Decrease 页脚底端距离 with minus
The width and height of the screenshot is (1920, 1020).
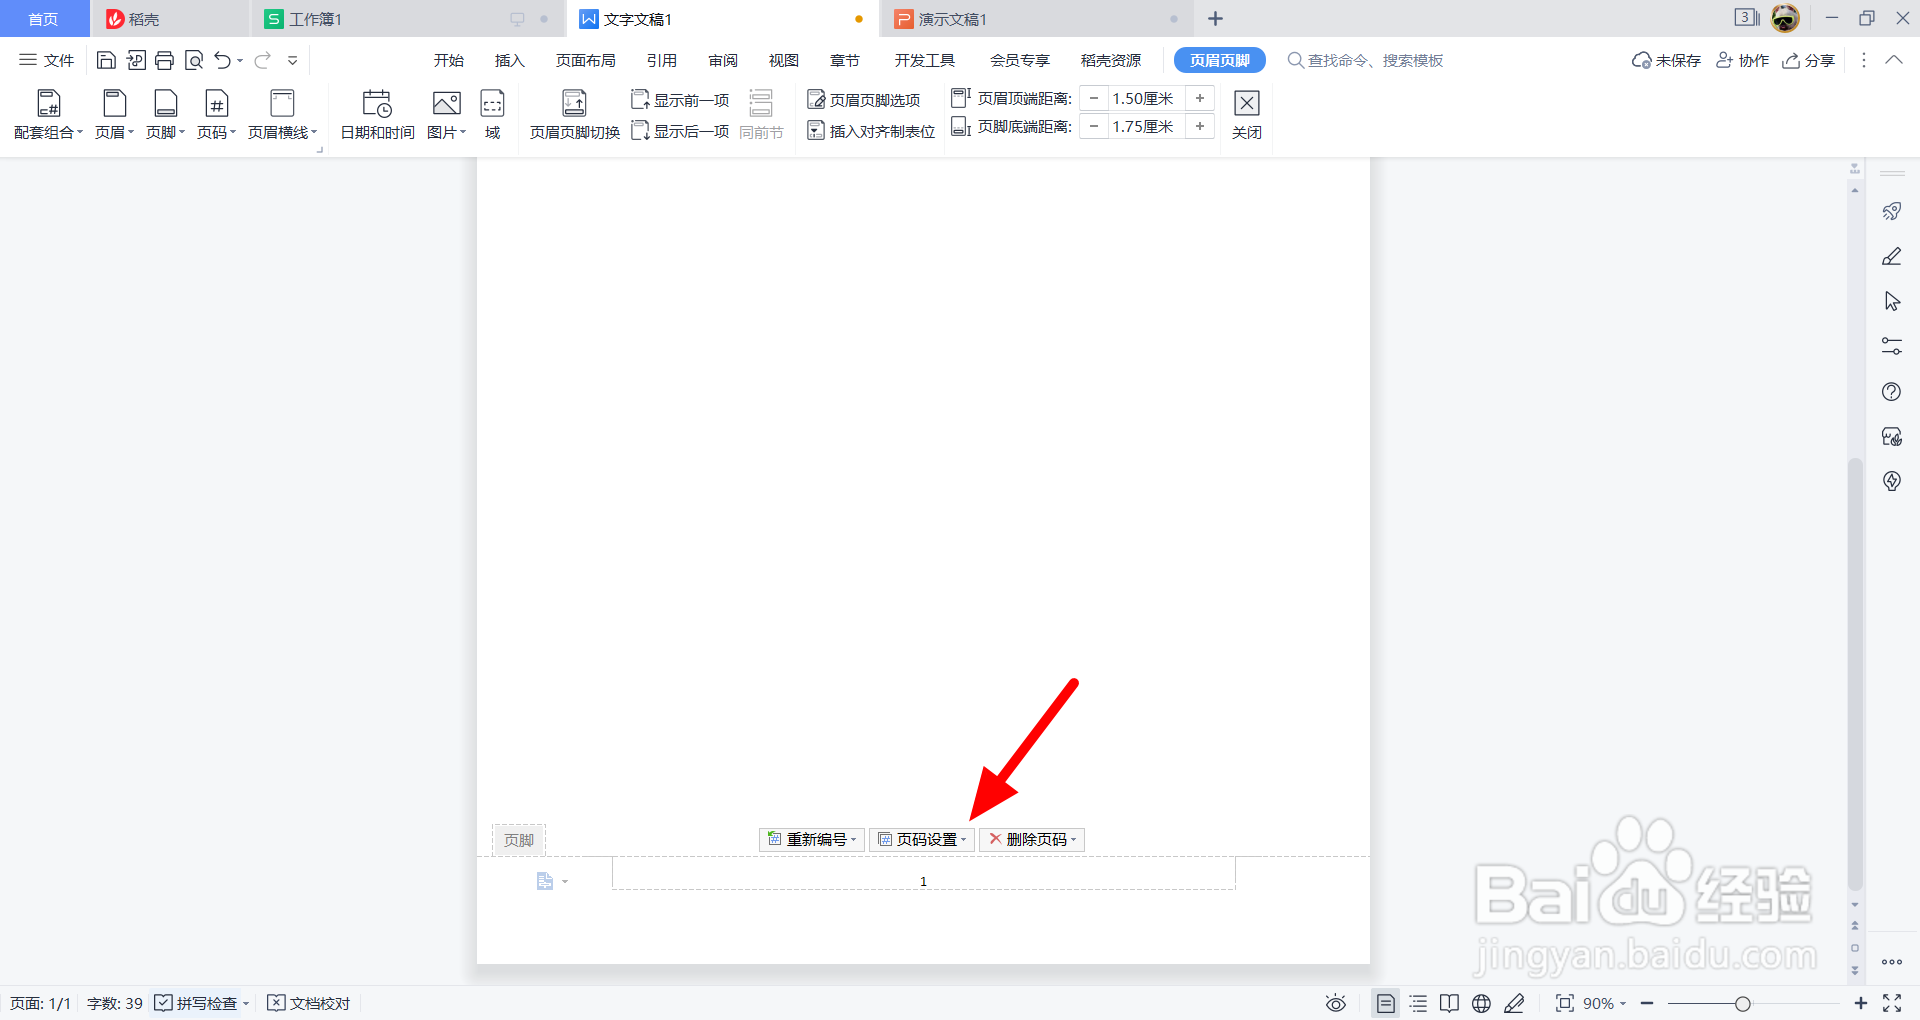(1094, 126)
